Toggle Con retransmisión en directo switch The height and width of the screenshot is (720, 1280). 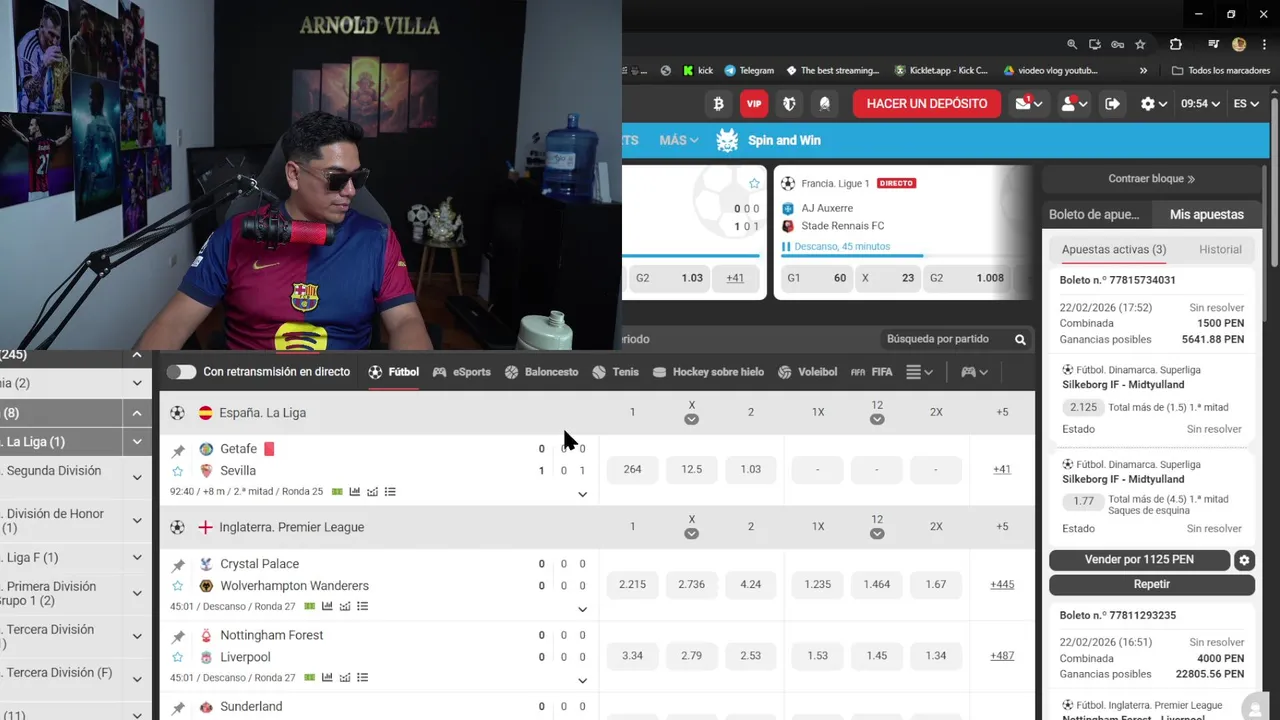[181, 372]
